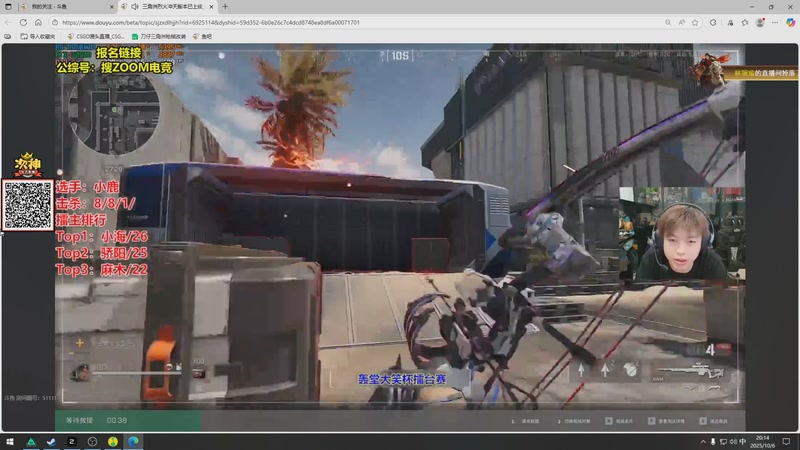Refresh the douyu page
Viewport: 800px width, 450px height.
23,22
